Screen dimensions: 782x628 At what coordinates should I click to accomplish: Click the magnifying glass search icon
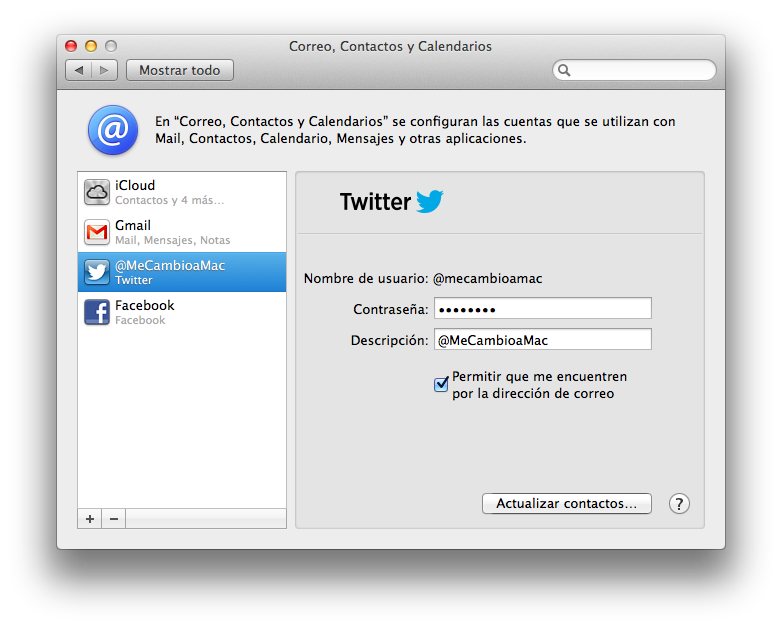click(x=564, y=70)
